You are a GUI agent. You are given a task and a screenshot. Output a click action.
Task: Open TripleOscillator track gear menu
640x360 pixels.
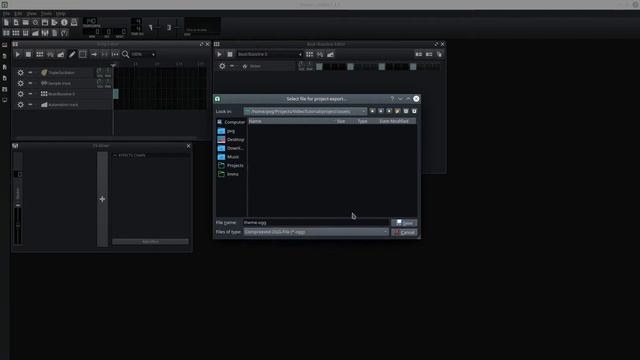click(x=20, y=73)
